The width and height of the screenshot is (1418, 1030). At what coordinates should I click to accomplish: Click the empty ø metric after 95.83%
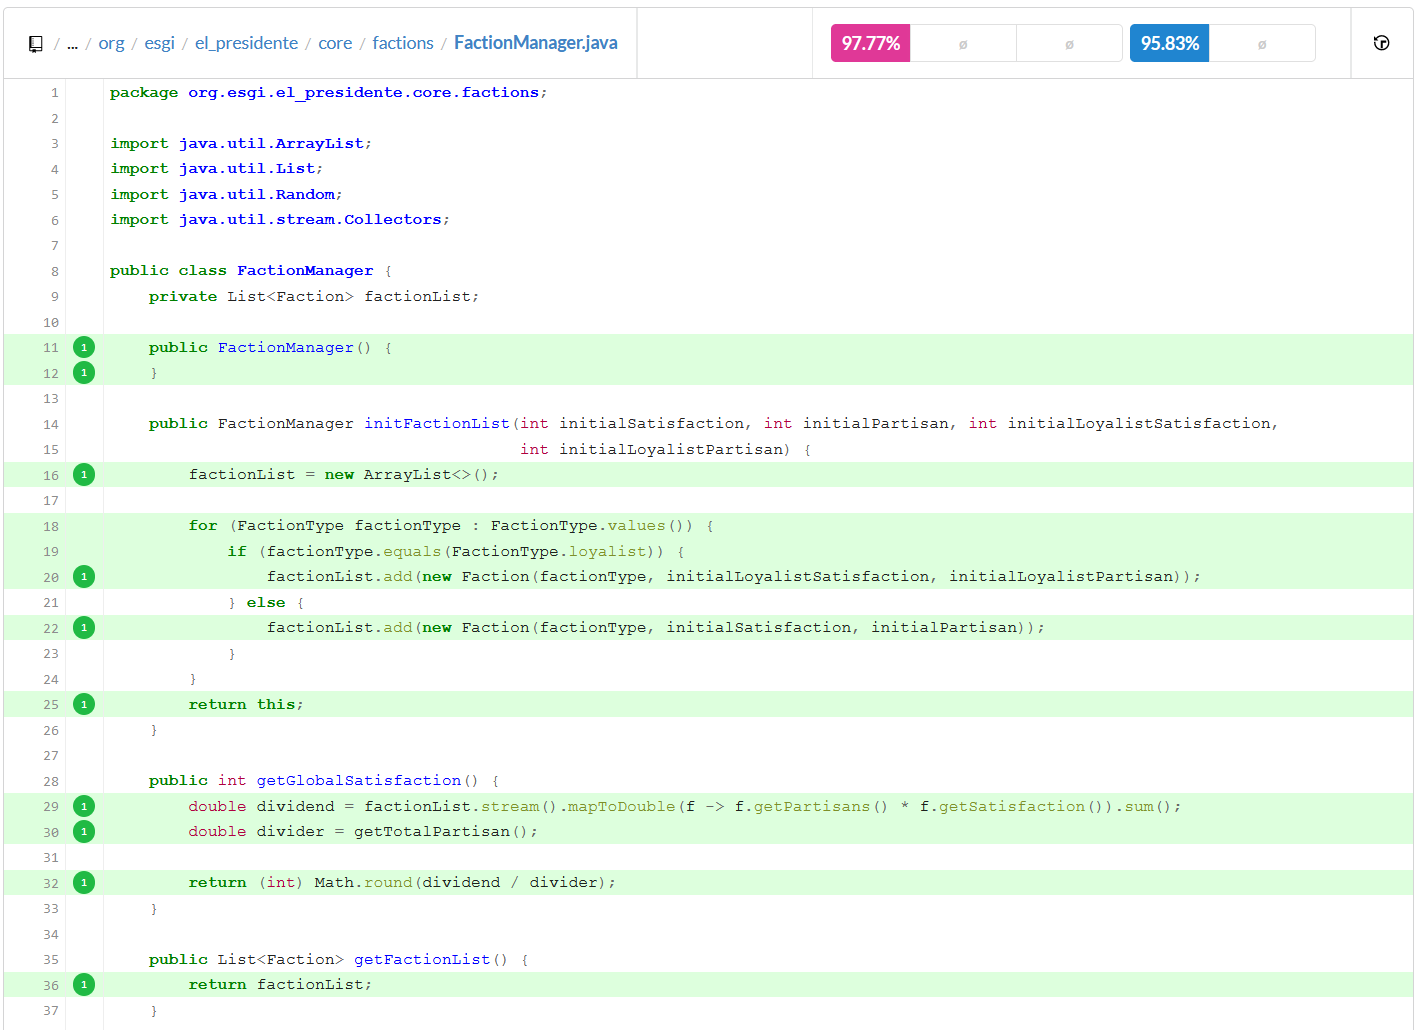1262,44
